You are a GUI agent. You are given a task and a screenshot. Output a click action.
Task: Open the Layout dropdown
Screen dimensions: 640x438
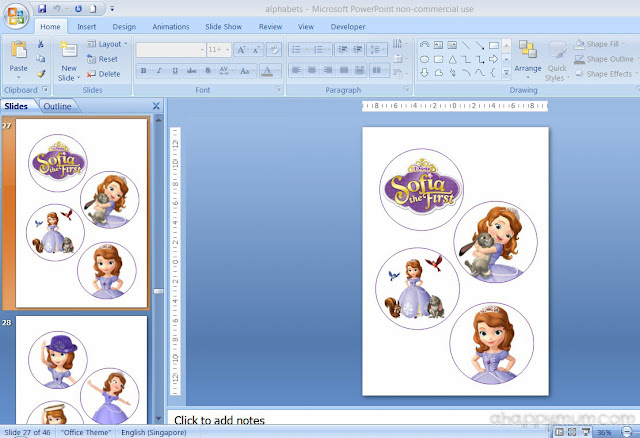coord(107,44)
